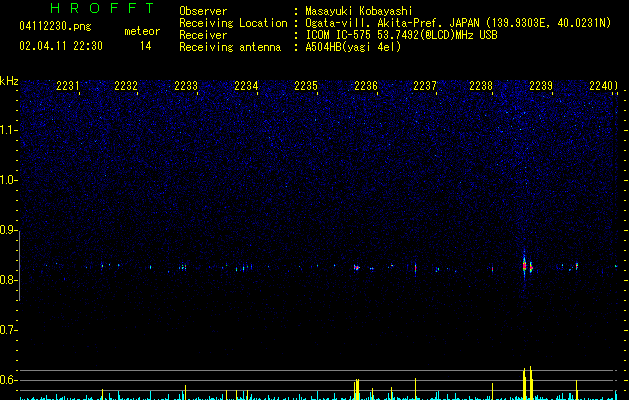Select the file name 04112230.png
This screenshot has height=400, width=629.
coord(55,26)
